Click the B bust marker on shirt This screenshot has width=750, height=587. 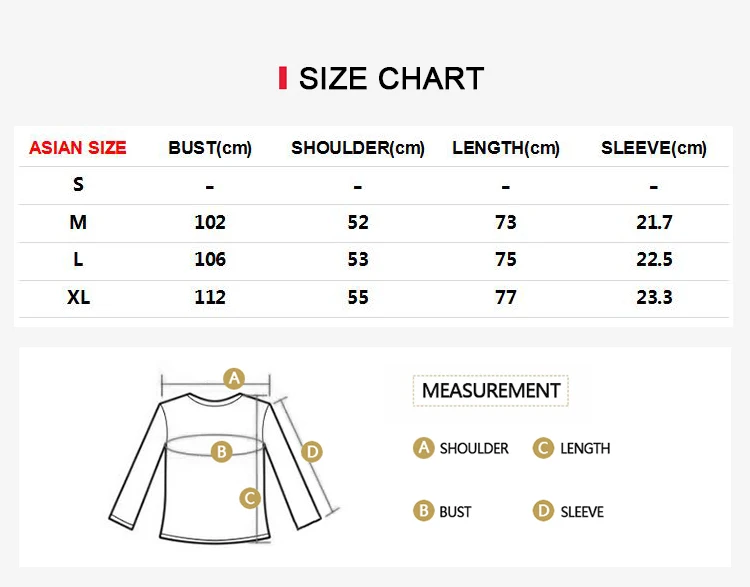coord(222,451)
